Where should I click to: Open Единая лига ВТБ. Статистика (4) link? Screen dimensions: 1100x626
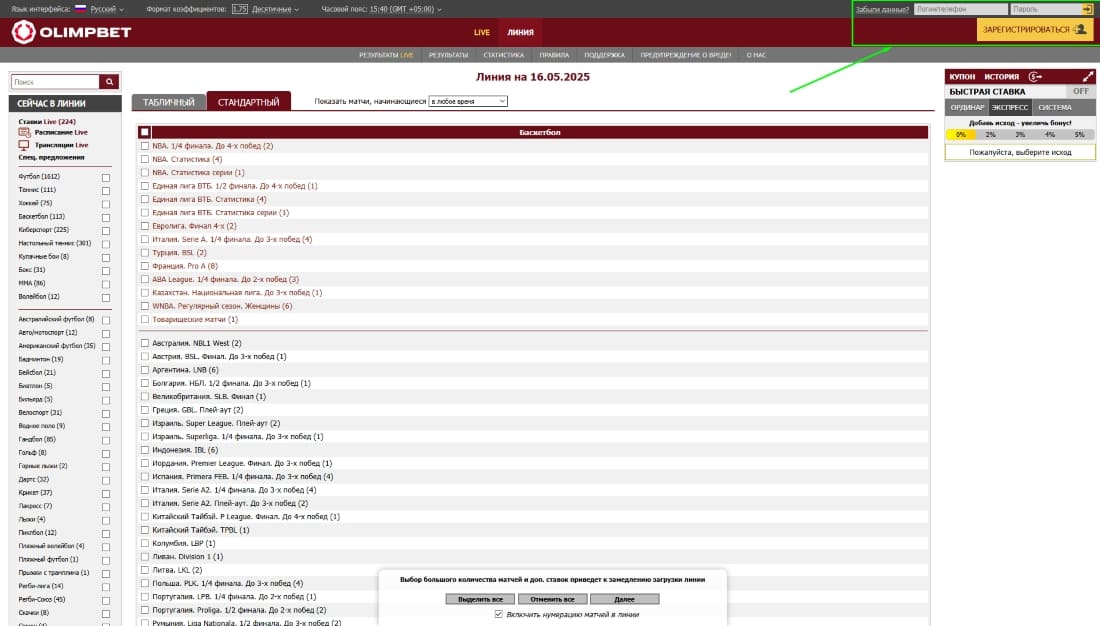click(x=209, y=199)
